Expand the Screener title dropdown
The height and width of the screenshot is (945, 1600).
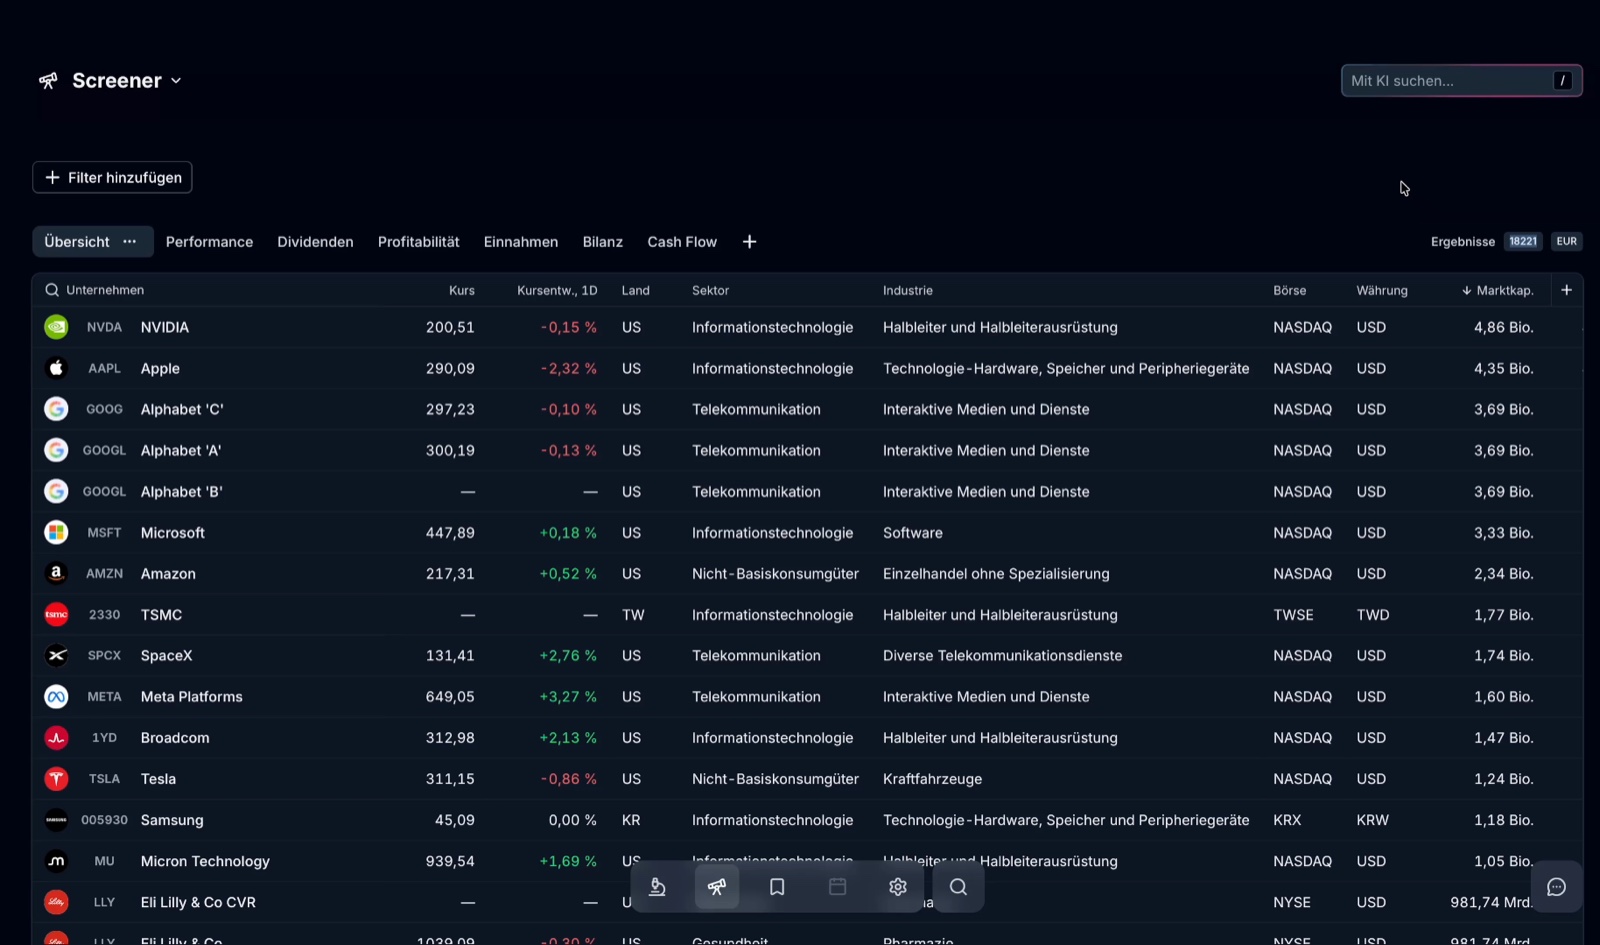pyautogui.click(x=176, y=81)
